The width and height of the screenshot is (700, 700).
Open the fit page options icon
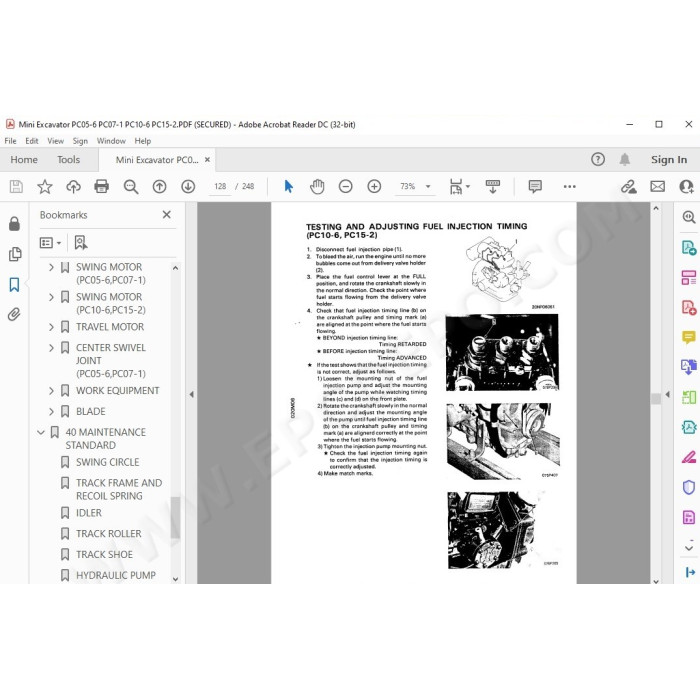456,186
